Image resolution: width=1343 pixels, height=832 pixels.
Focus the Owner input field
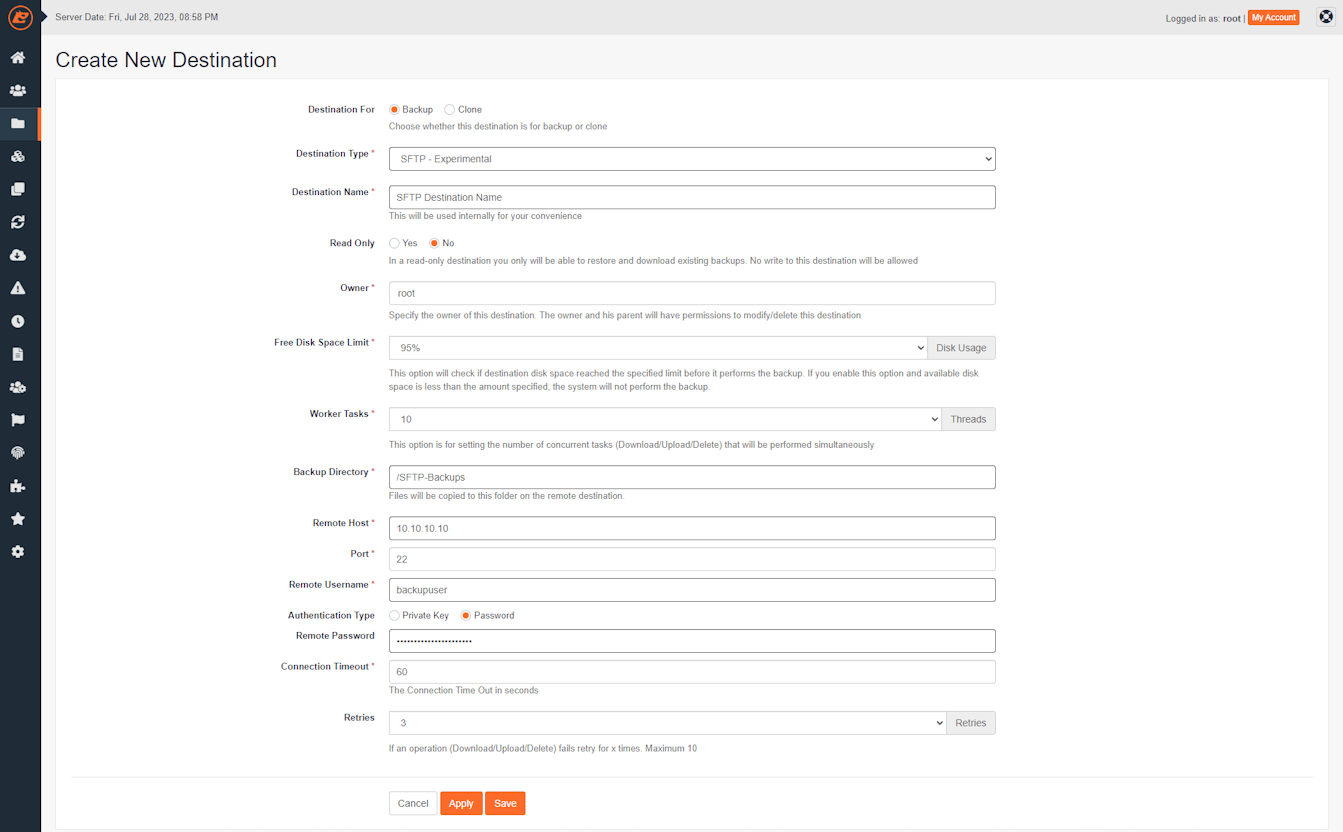692,293
